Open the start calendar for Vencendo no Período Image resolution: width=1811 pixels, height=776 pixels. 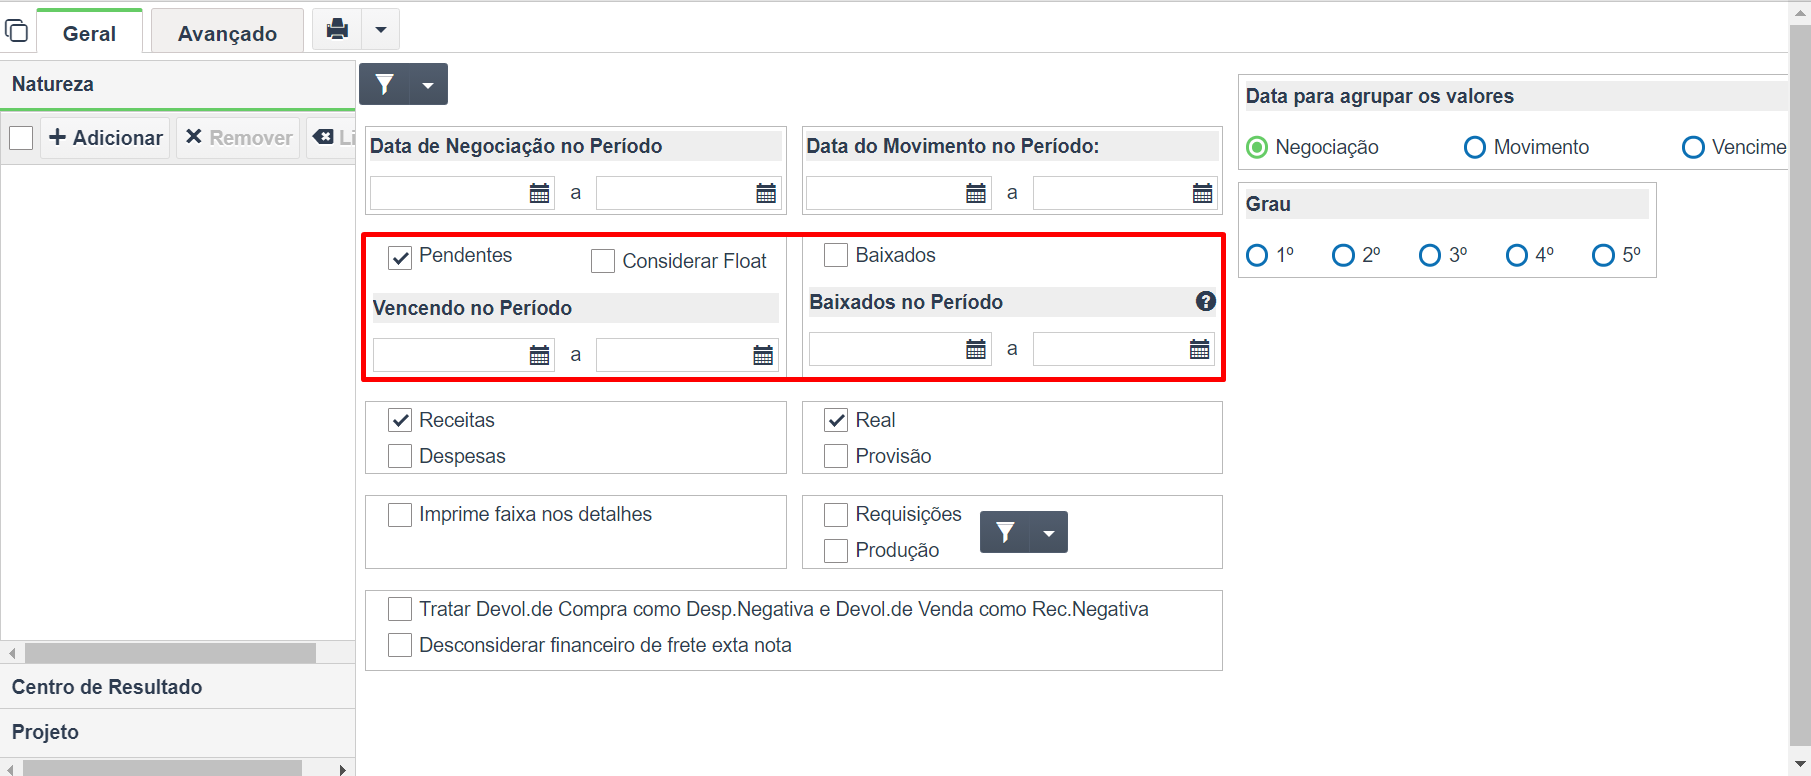539,355
